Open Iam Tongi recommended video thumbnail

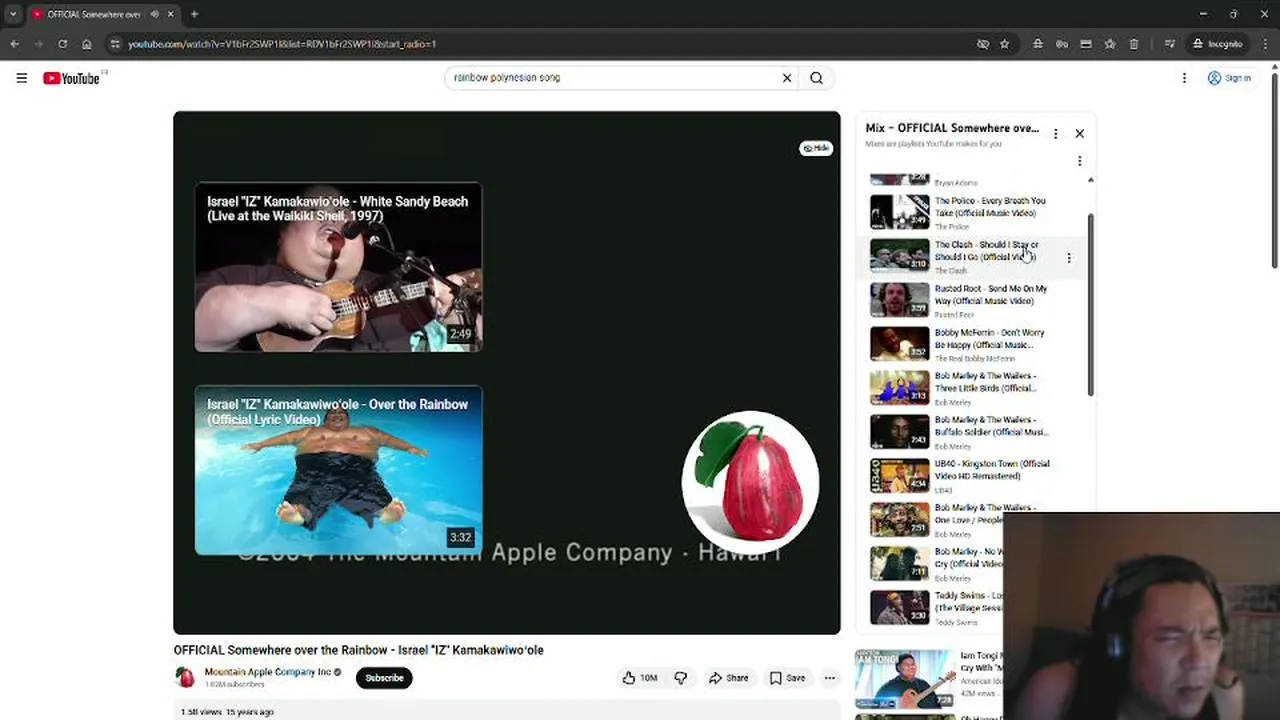click(904, 679)
